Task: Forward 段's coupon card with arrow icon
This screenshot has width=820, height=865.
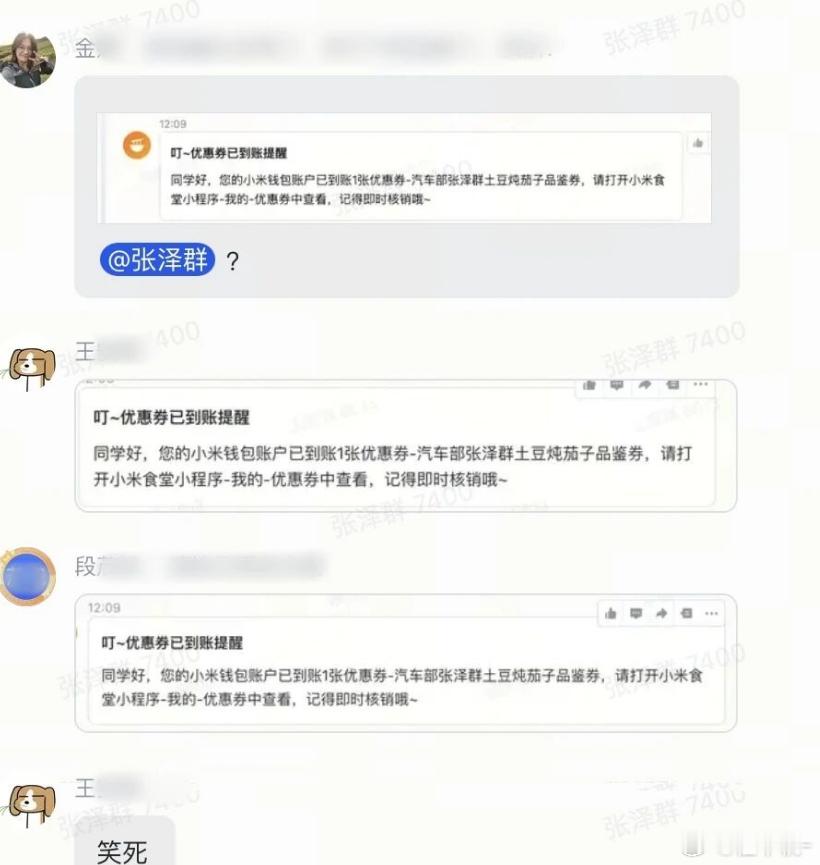Action: pos(662,613)
